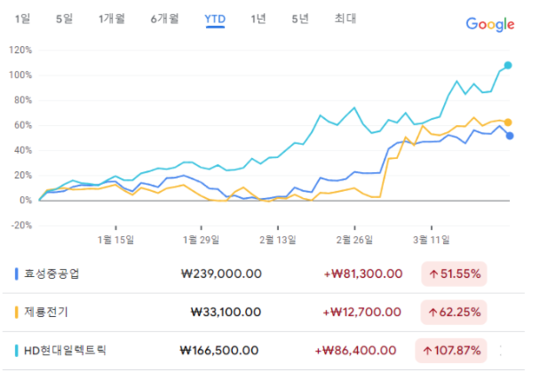Click the +₩12,700.00 change value

tap(362, 312)
